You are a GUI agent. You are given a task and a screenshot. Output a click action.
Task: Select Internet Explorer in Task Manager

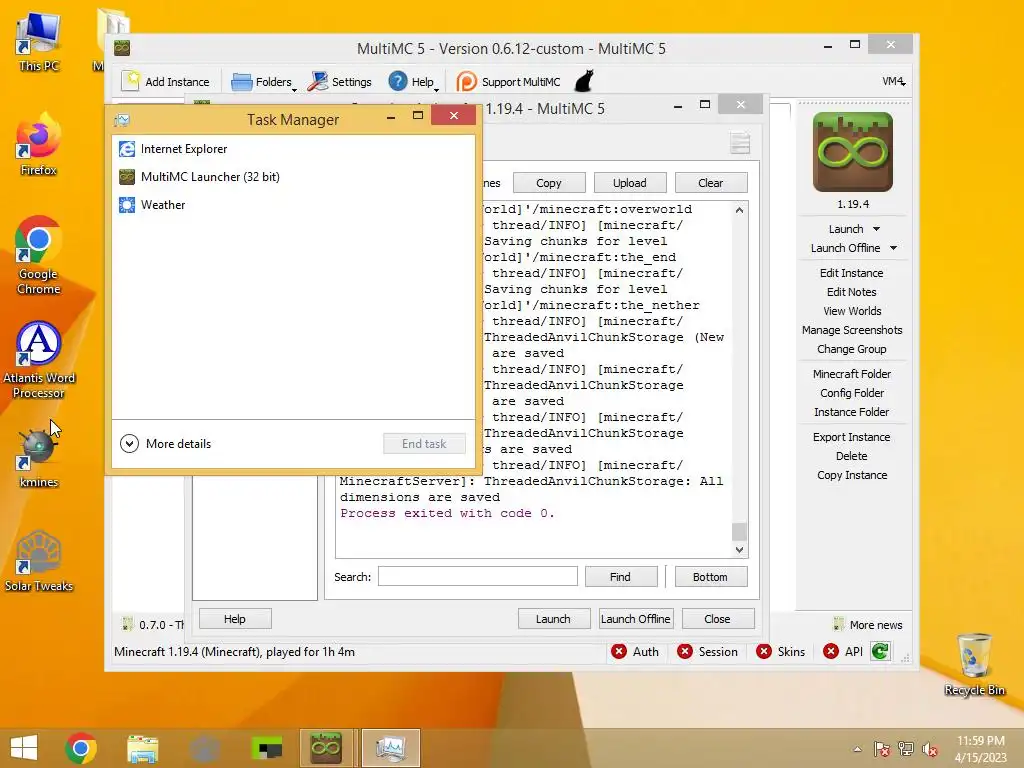(293, 149)
